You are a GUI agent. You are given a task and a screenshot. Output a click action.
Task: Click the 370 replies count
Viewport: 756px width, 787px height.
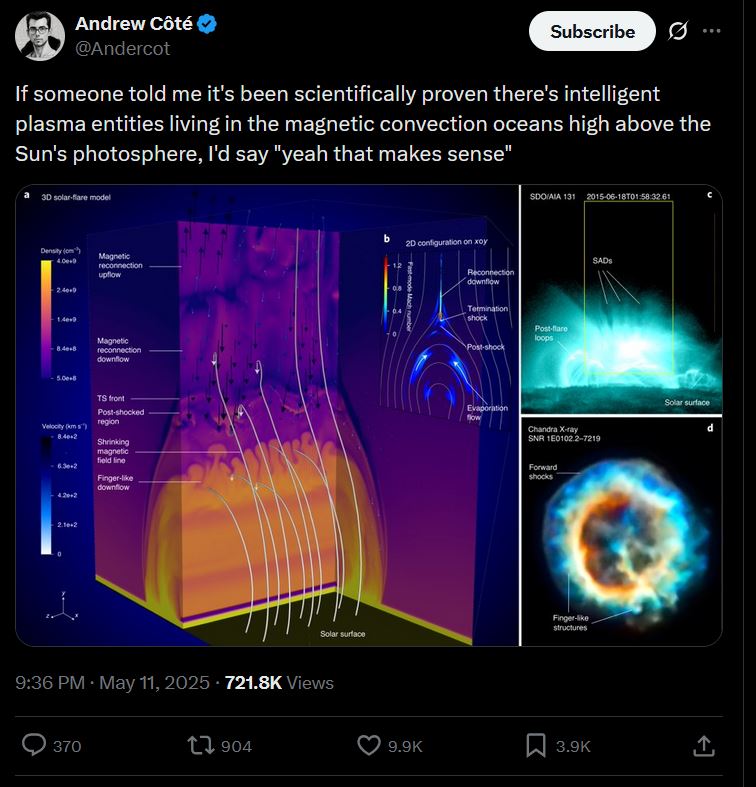[x=66, y=746]
